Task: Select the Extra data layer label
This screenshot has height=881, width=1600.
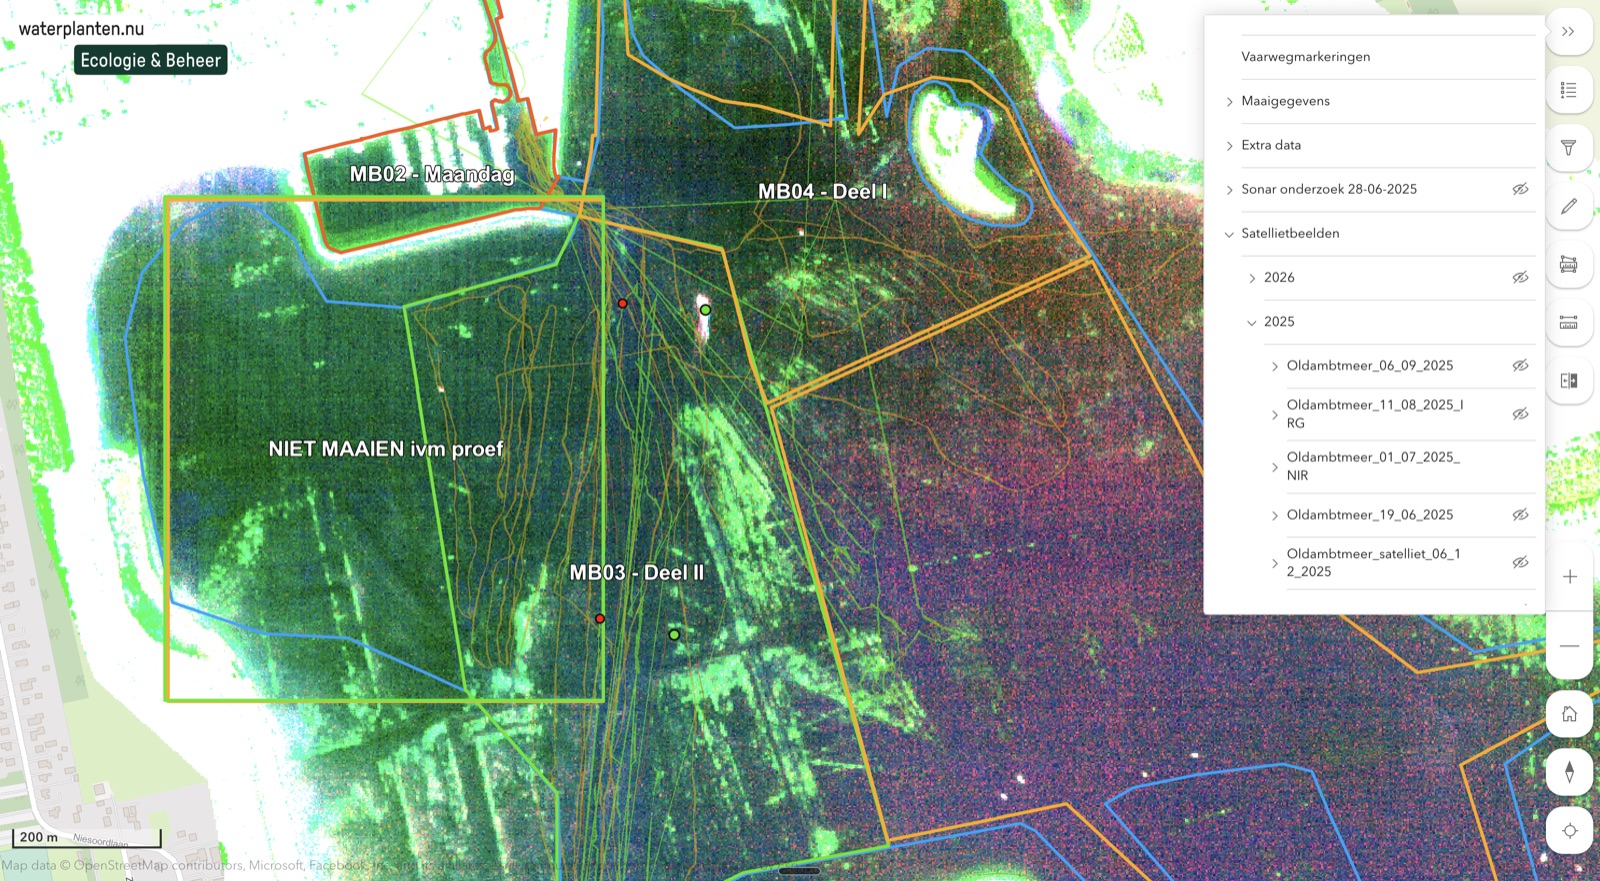Action: (1271, 145)
